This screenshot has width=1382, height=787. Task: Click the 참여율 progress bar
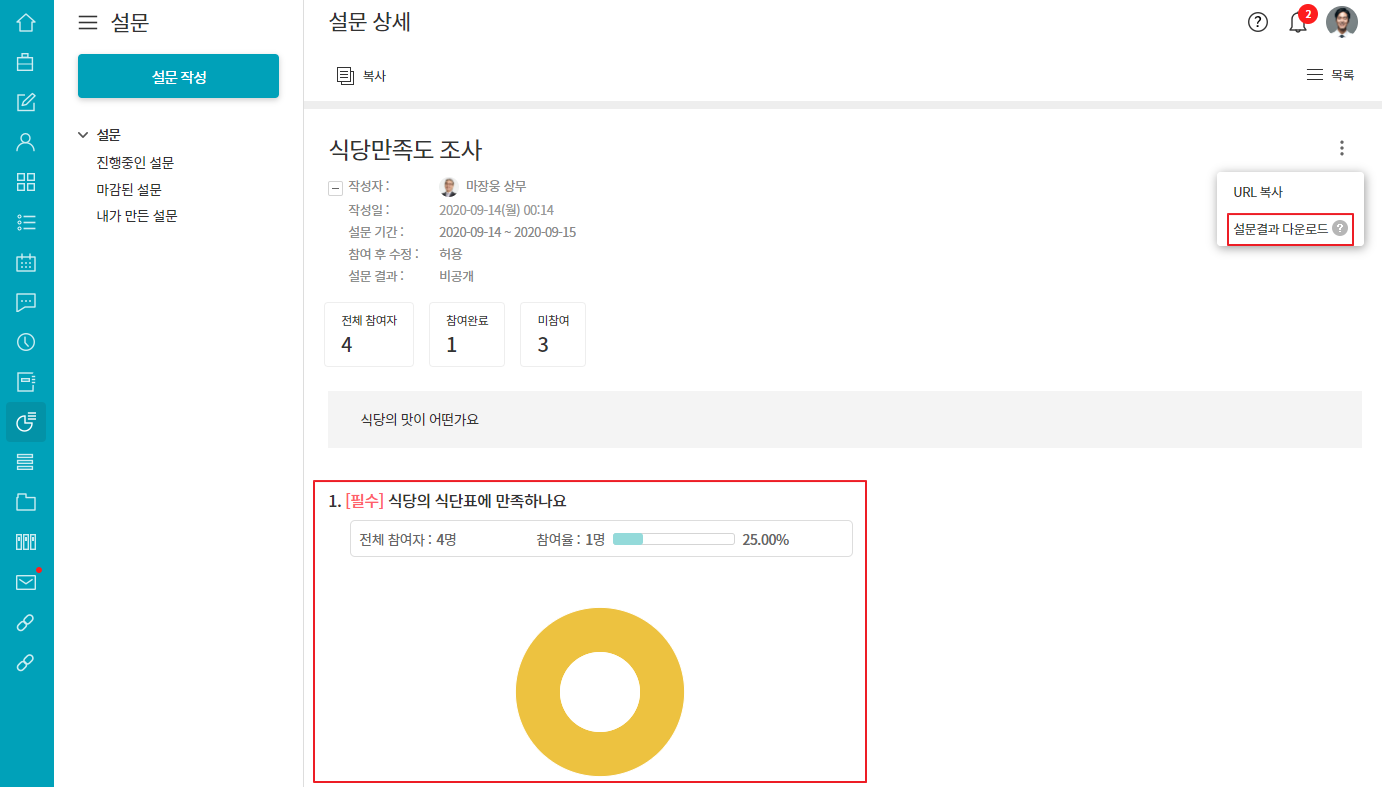pos(673,539)
